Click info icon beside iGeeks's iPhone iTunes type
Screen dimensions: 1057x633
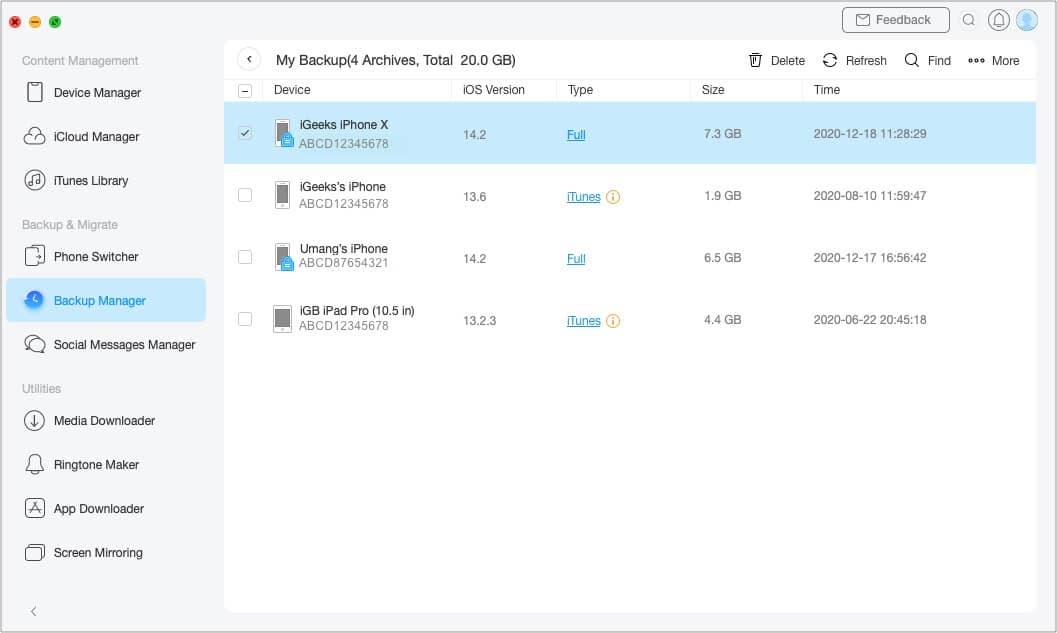click(x=613, y=197)
